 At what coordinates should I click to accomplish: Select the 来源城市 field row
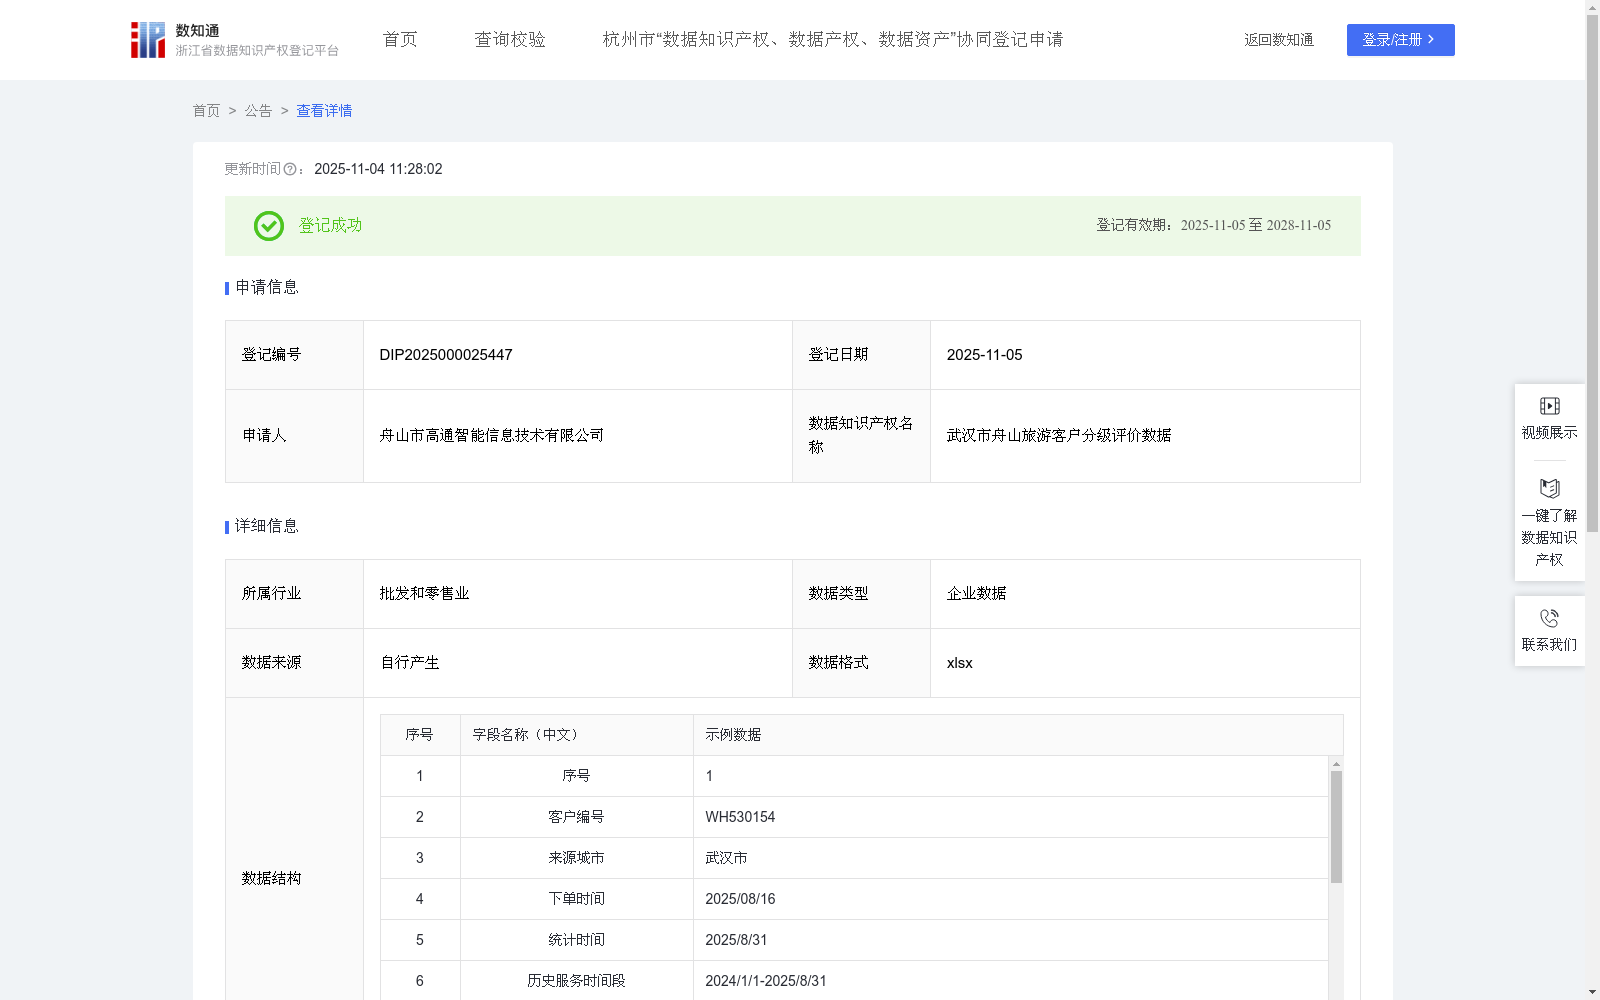854,858
